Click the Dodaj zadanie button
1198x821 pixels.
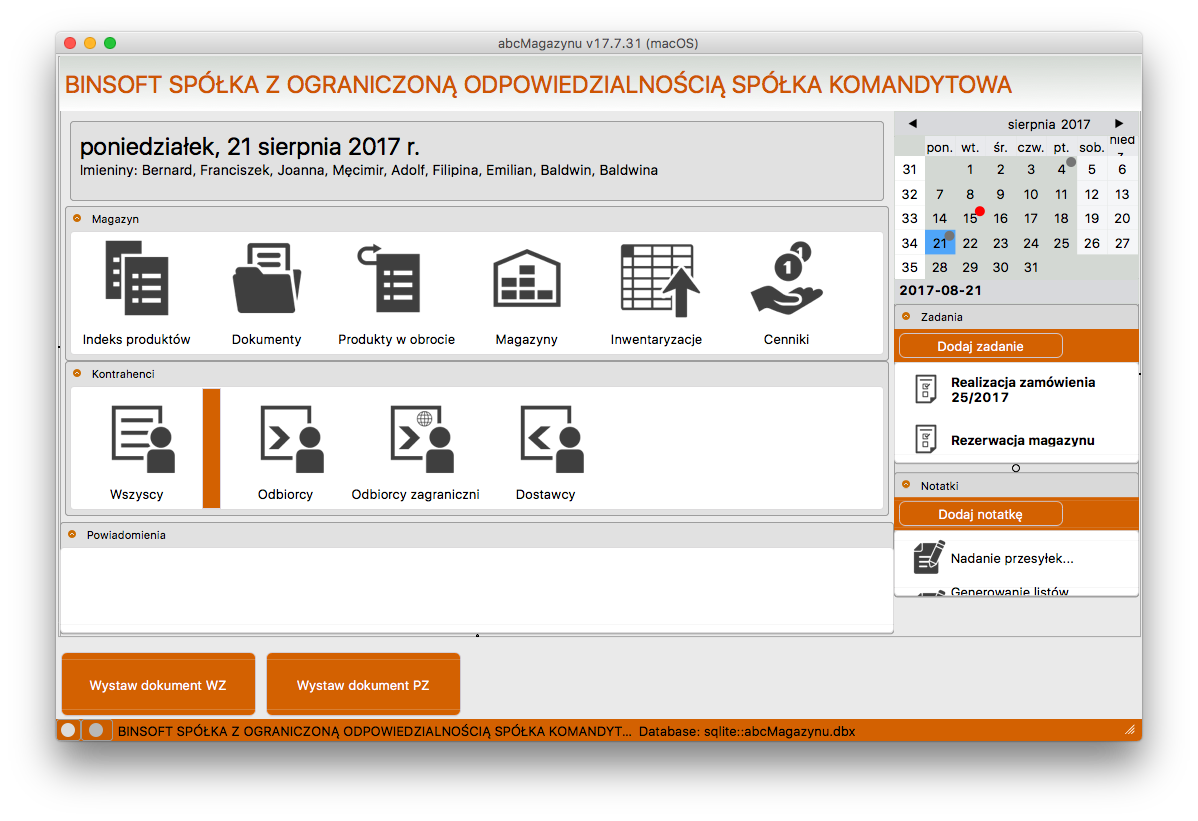point(980,346)
